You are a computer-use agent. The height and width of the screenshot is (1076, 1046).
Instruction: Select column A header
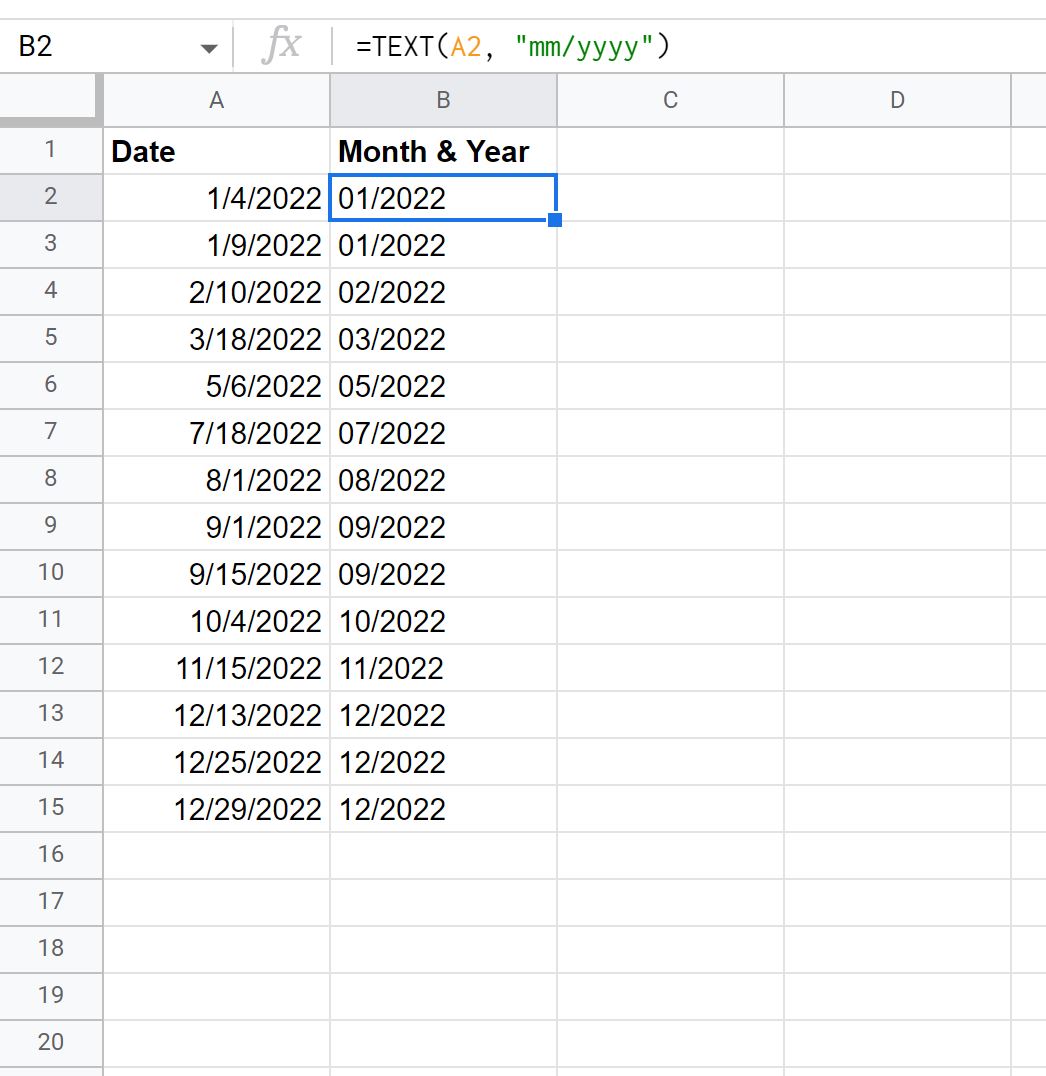216,100
